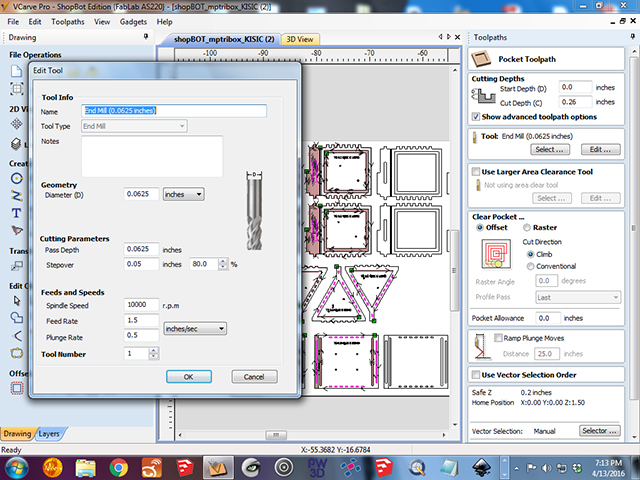Click the Offset Vectors icon
640x480 pixels.
(17, 388)
